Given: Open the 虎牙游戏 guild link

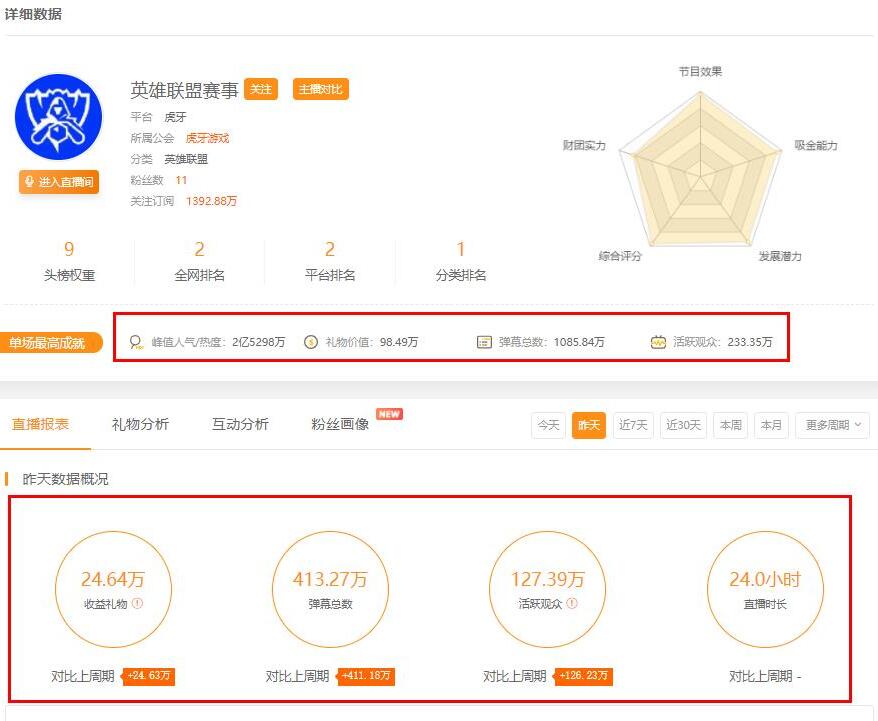Looking at the screenshot, I should (x=207, y=138).
